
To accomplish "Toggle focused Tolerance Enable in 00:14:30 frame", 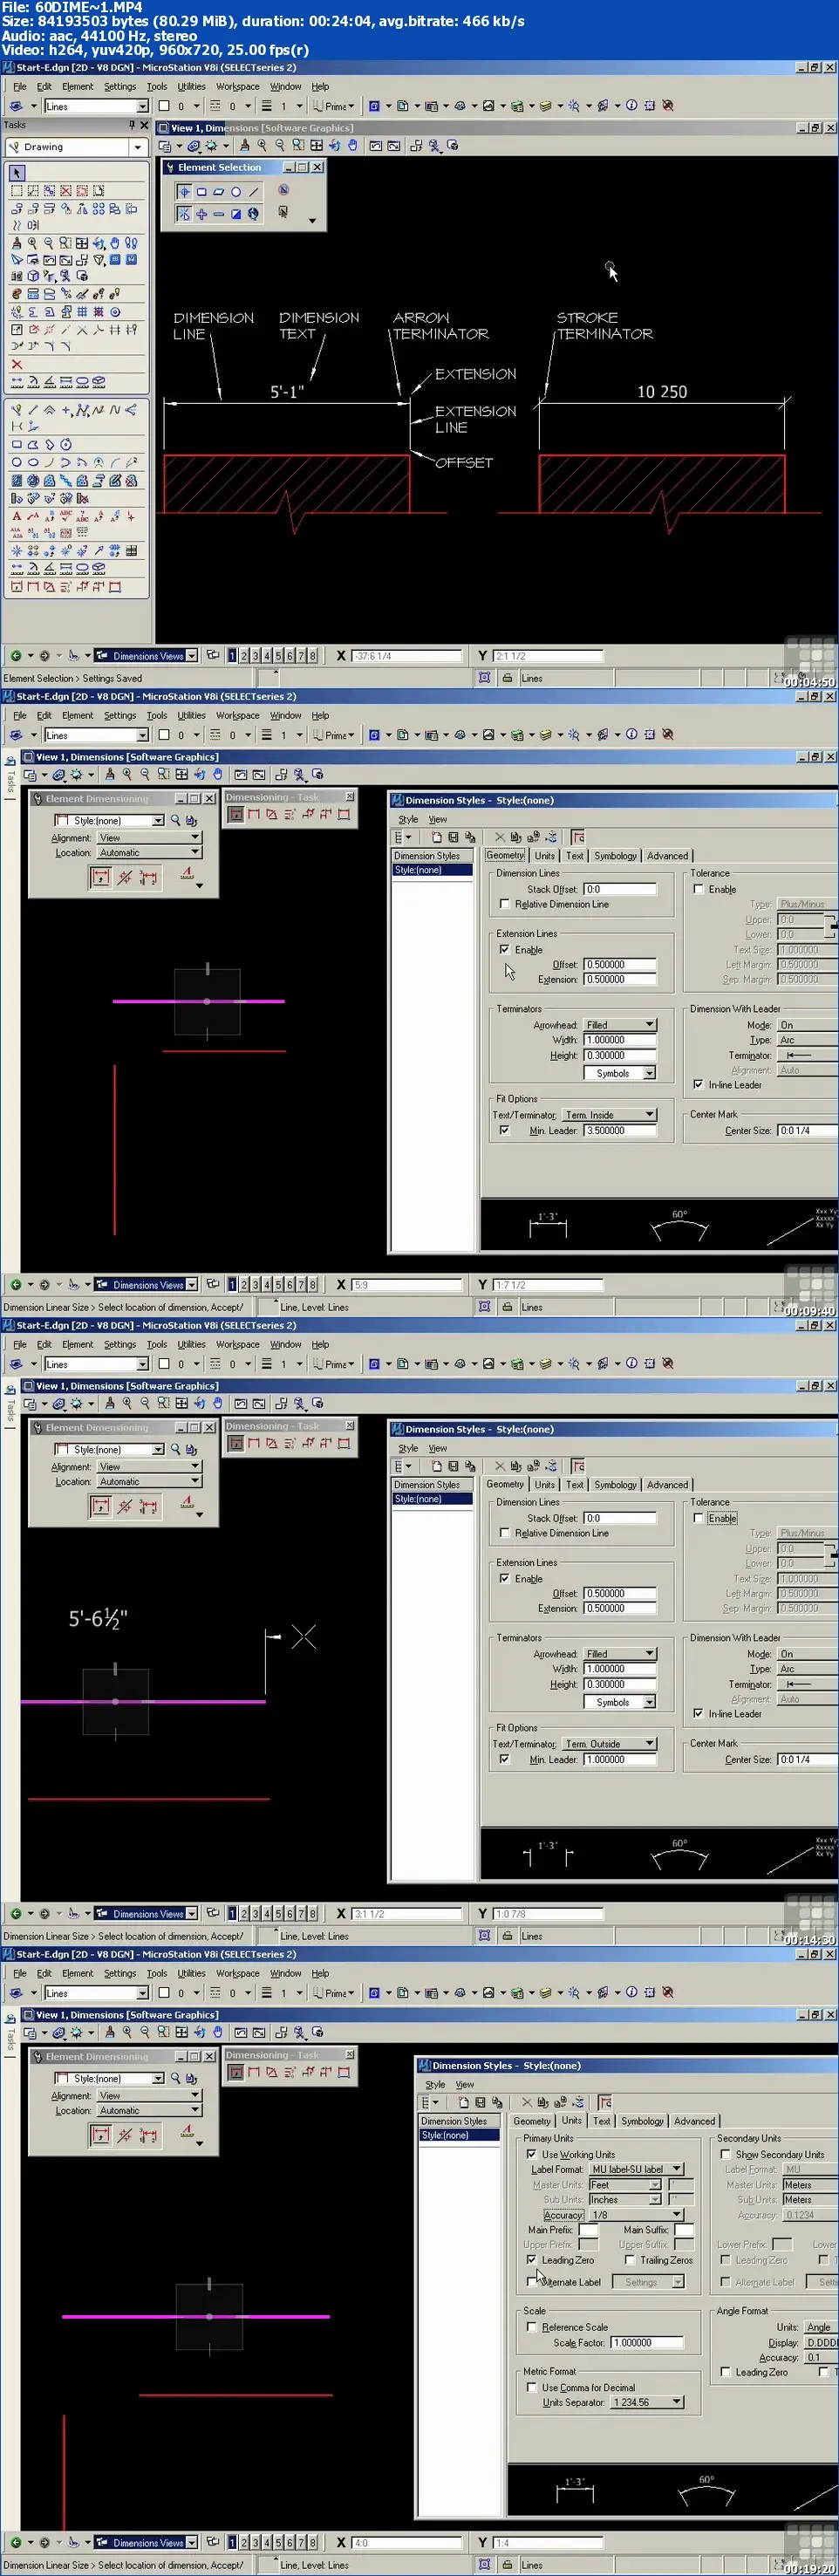I will pyautogui.click(x=698, y=1518).
